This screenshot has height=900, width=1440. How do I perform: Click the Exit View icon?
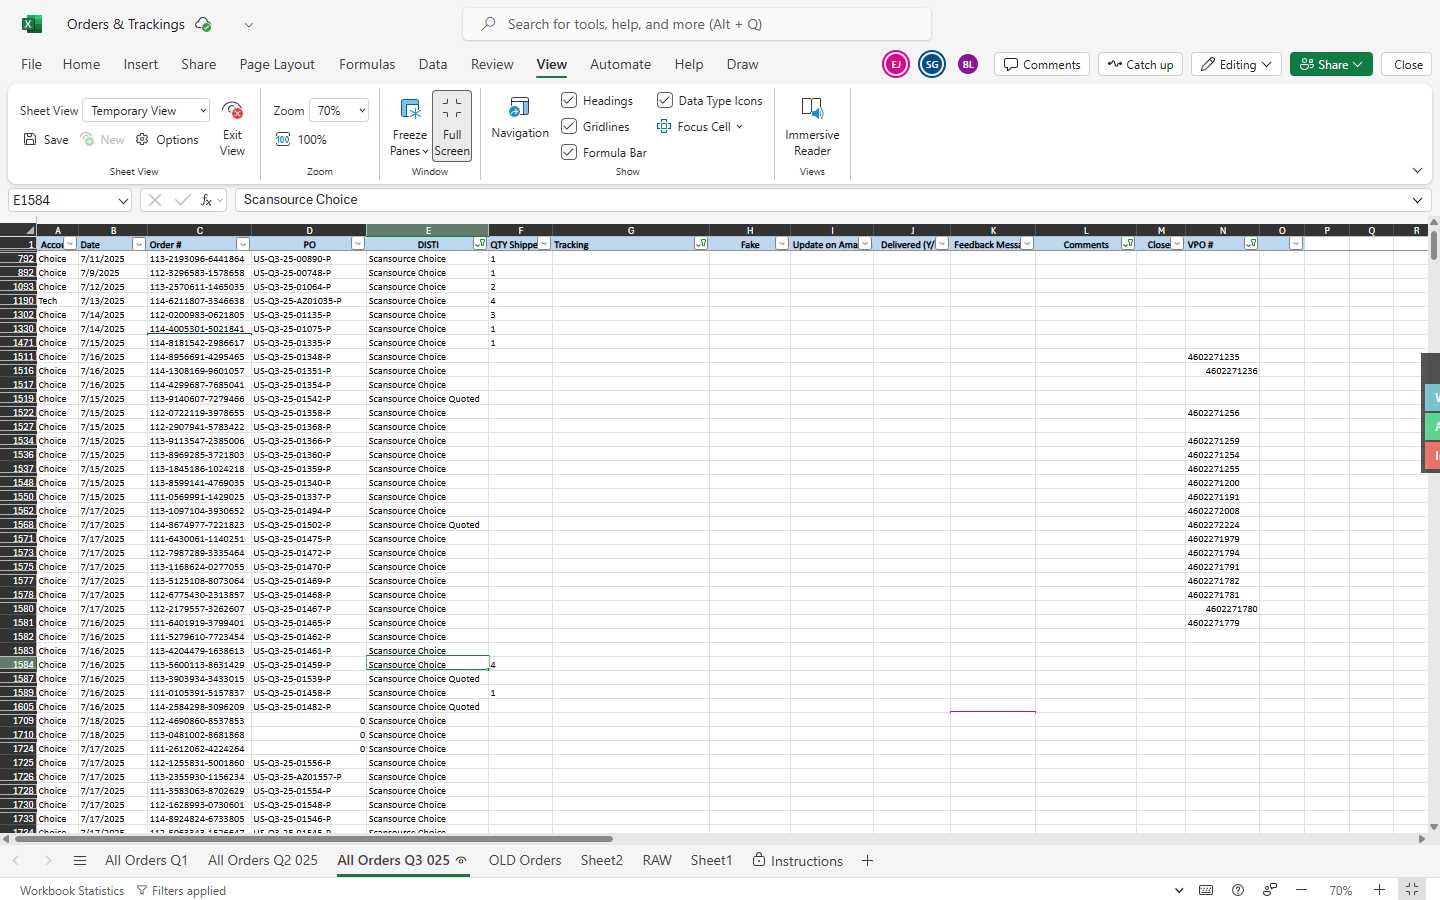[232, 110]
